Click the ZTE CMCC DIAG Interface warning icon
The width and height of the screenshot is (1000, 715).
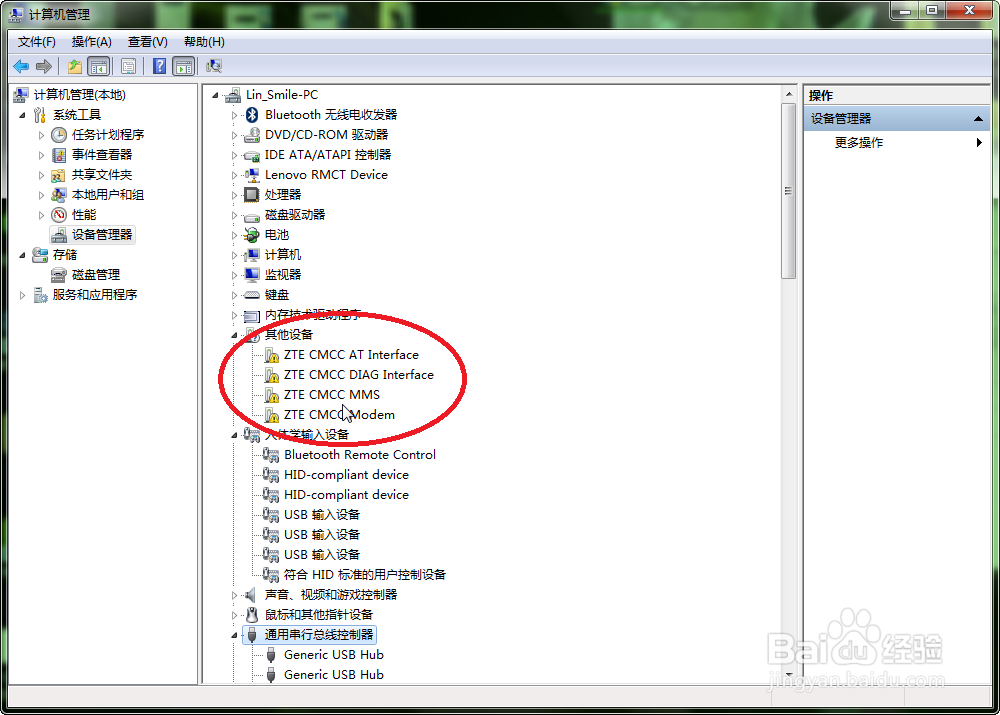click(x=272, y=375)
